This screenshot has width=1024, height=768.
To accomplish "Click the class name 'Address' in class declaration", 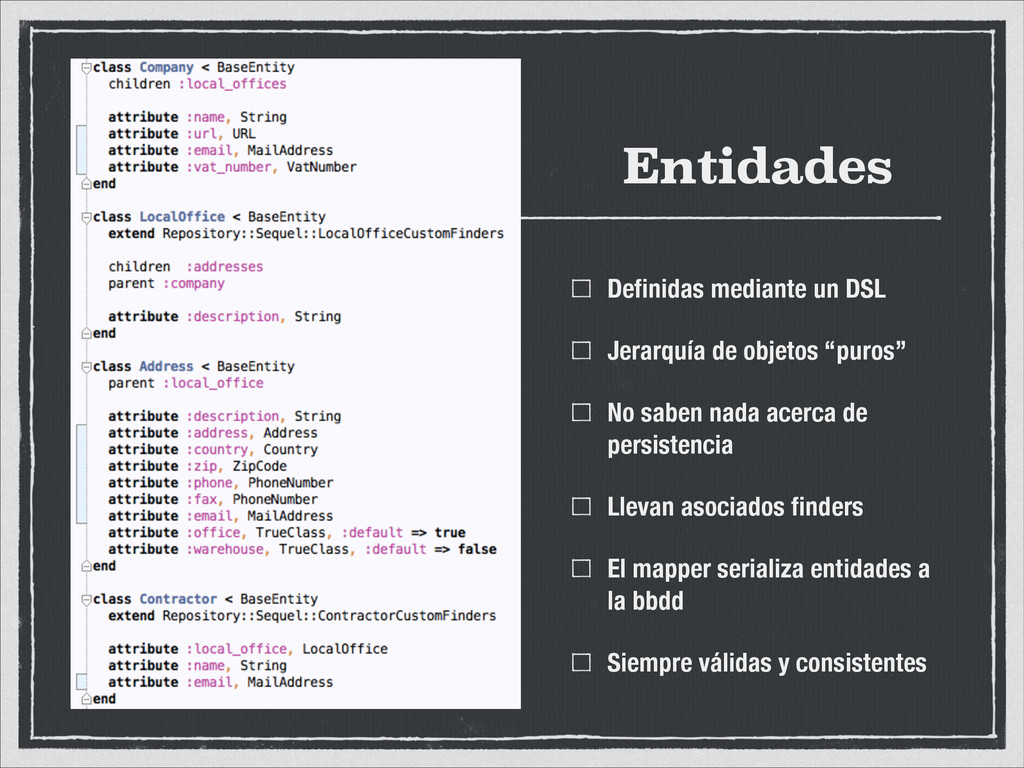I will pos(167,366).
